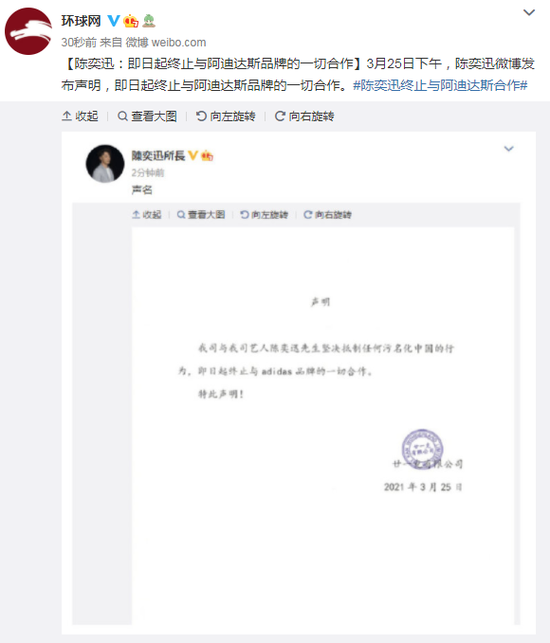Open hashtag #陈奕迅终止与阿迪达斯合作#
Viewport: 550px width, 643px height.
coord(440,85)
